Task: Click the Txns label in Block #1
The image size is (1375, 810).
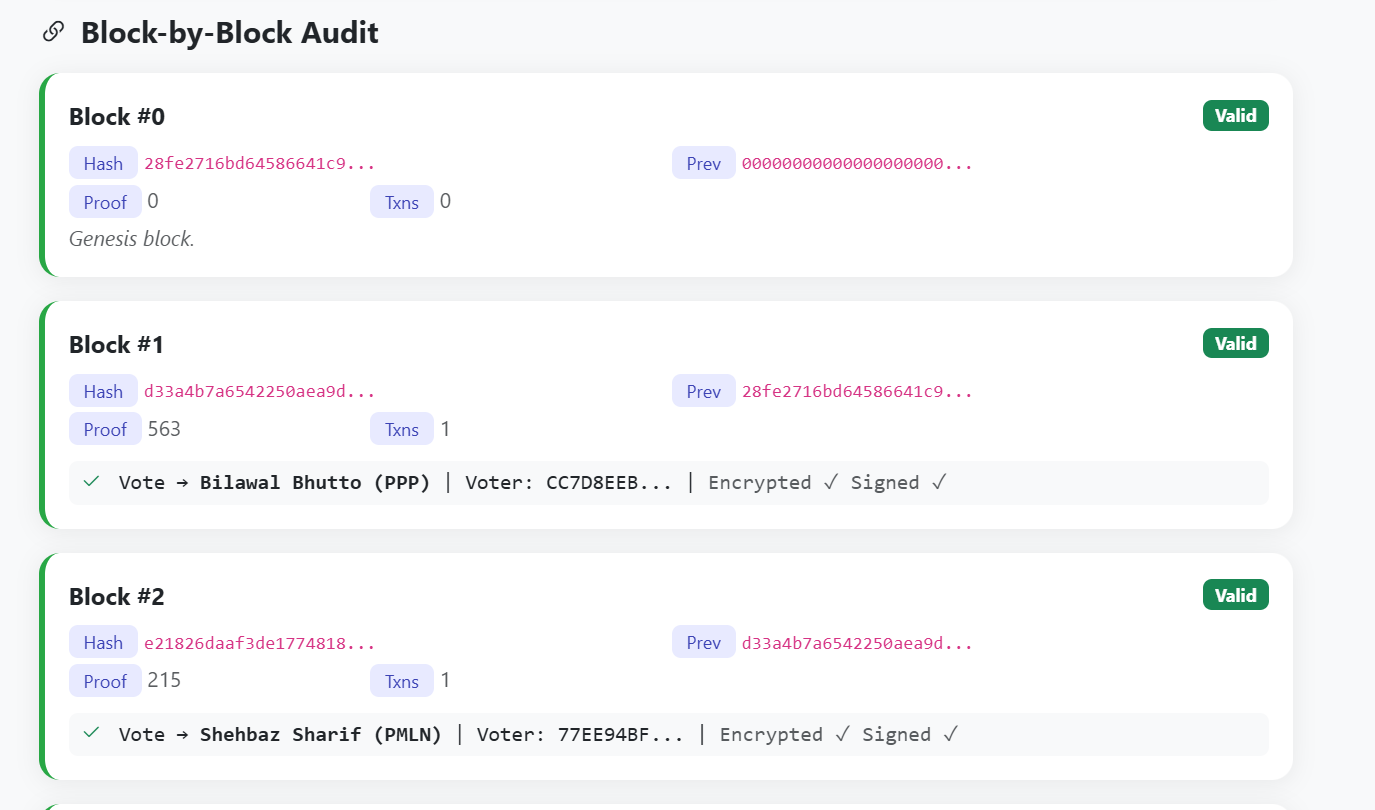Action: (x=402, y=430)
